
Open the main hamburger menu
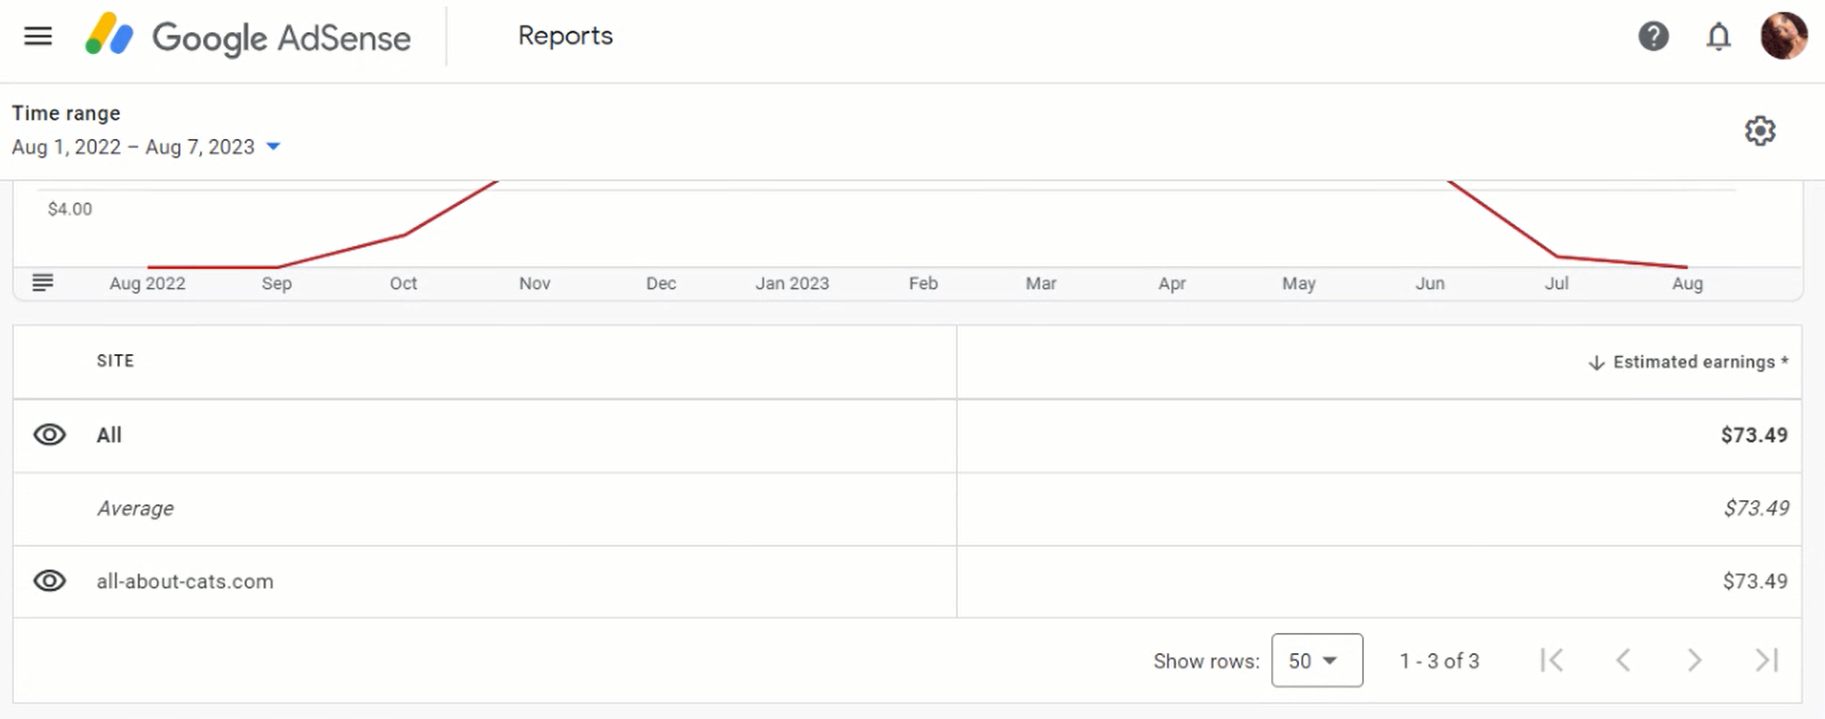[x=38, y=37]
